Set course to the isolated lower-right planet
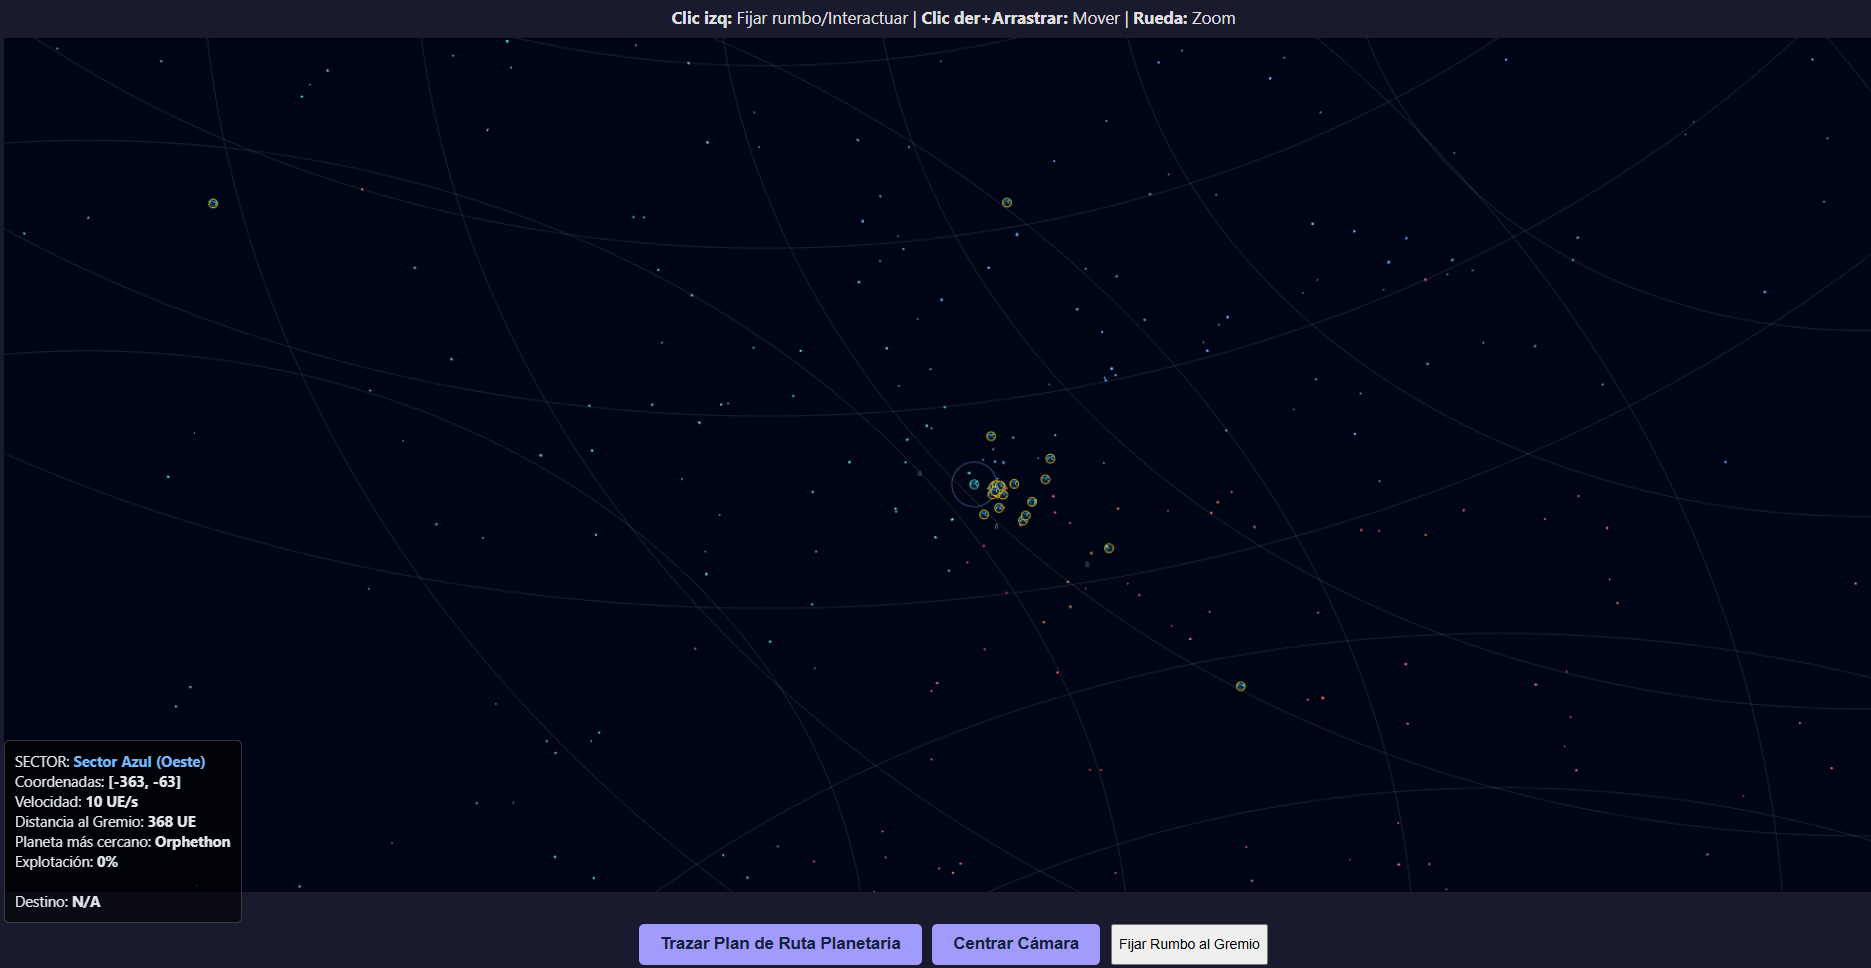This screenshot has height=968, width=1871. (x=1241, y=687)
